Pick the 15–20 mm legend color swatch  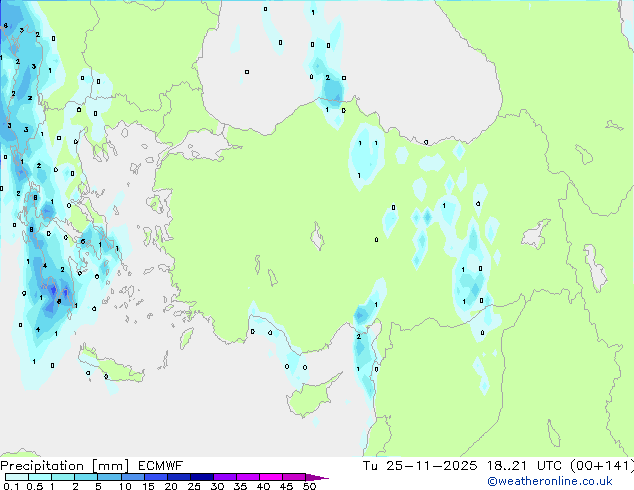point(156,477)
